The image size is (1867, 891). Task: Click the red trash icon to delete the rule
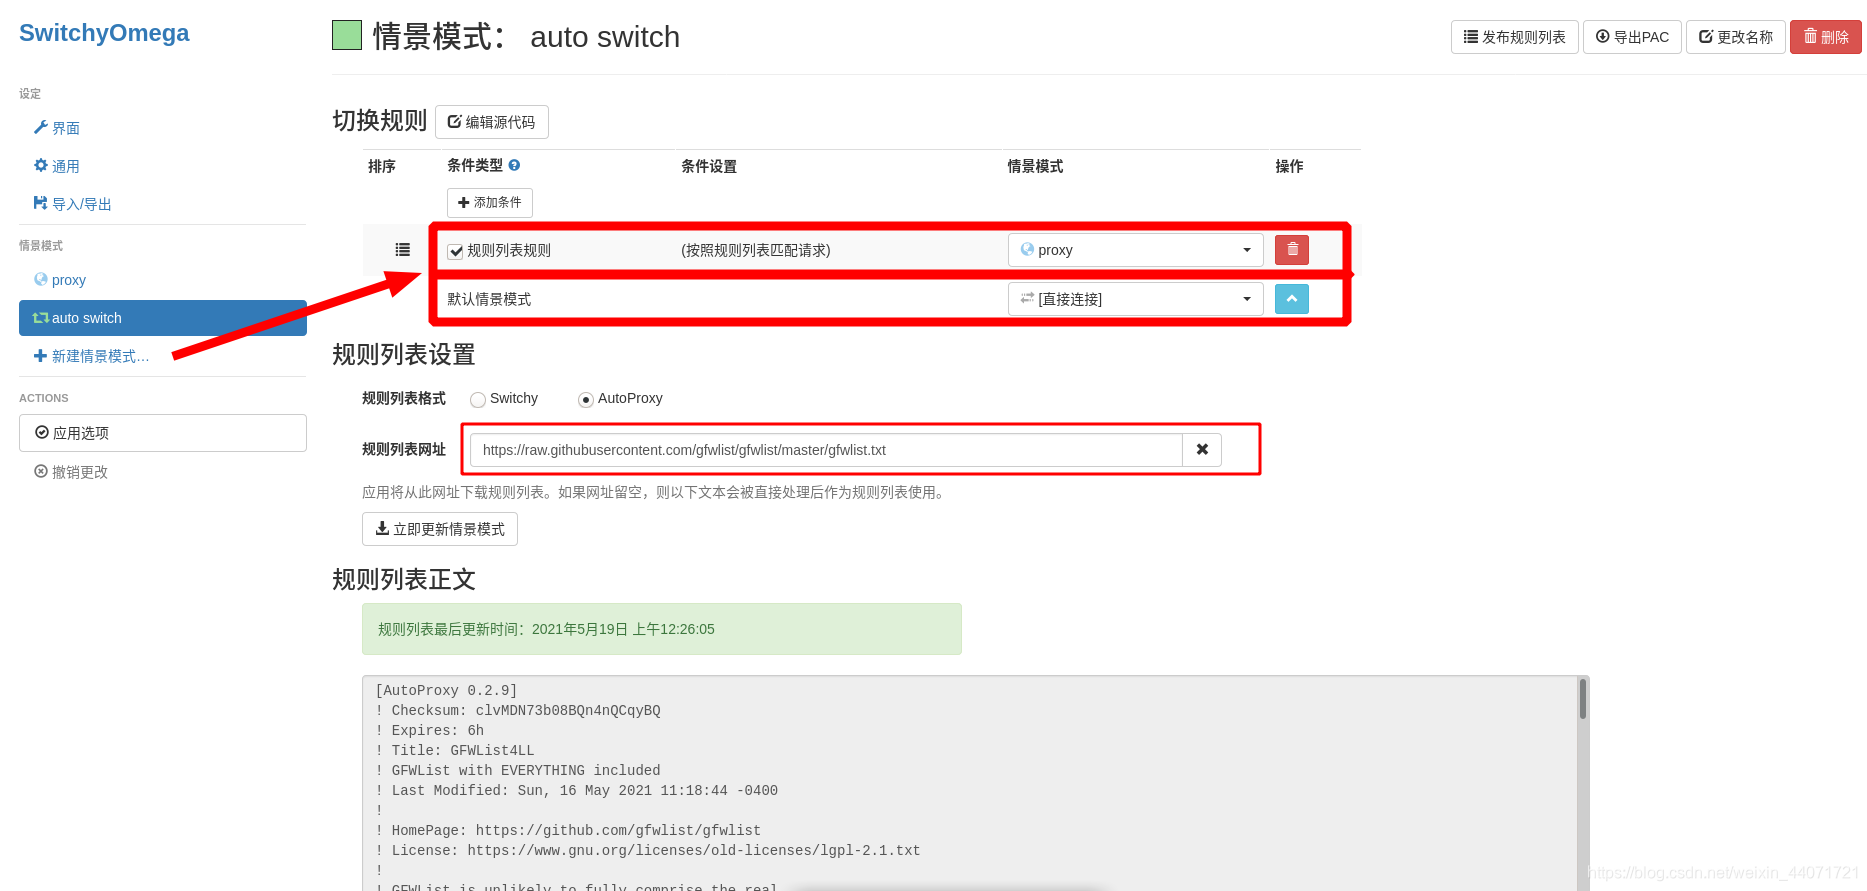pyautogui.click(x=1292, y=250)
